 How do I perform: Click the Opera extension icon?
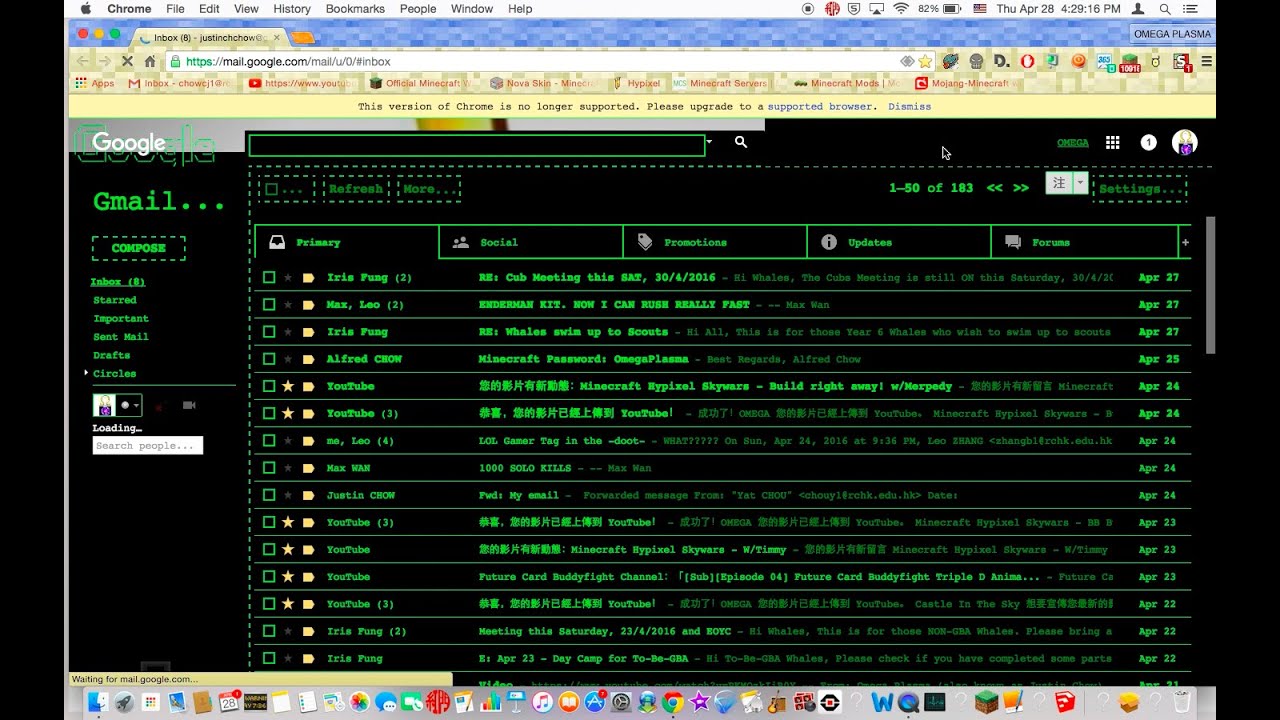[x=1027, y=61]
